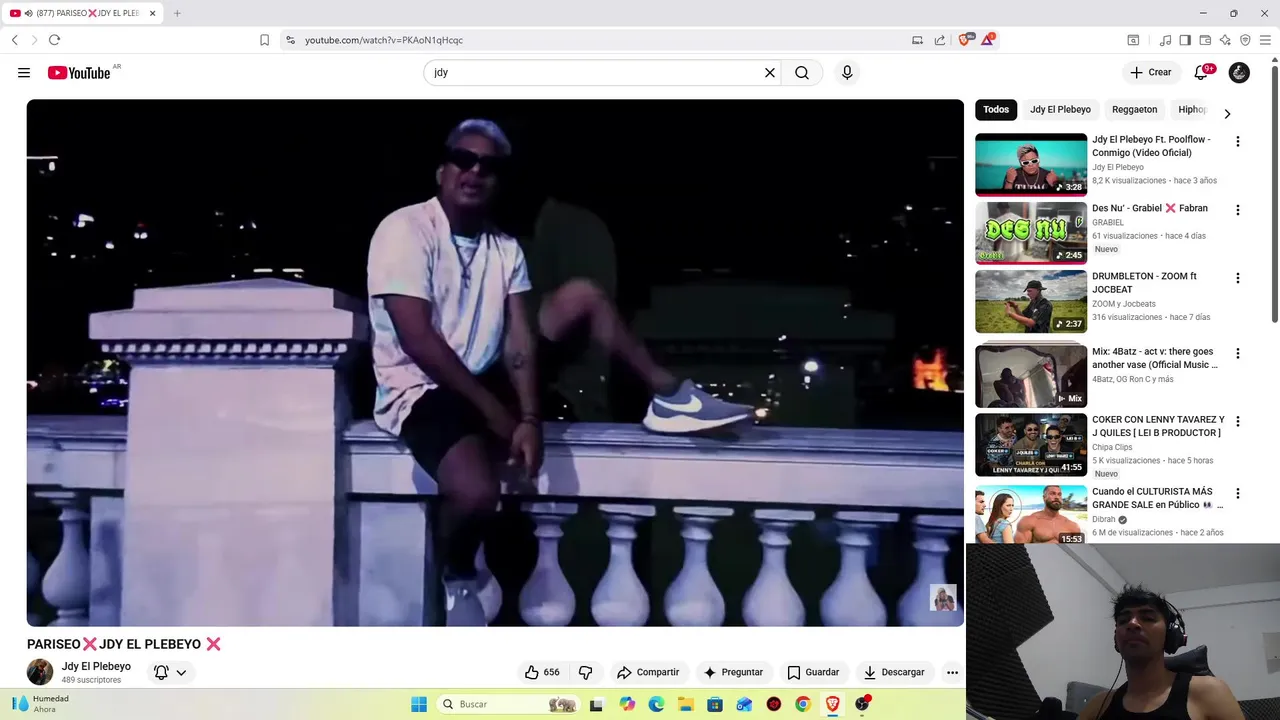
Task: Clear the search box text with X
Action: pos(770,73)
